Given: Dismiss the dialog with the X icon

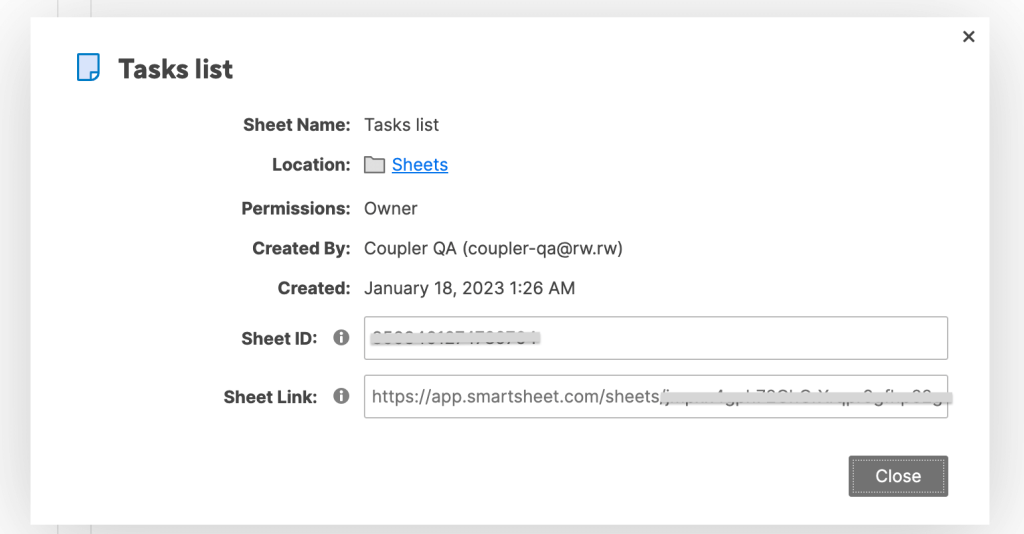Looking at the screenshot, I should pos(968,37).
